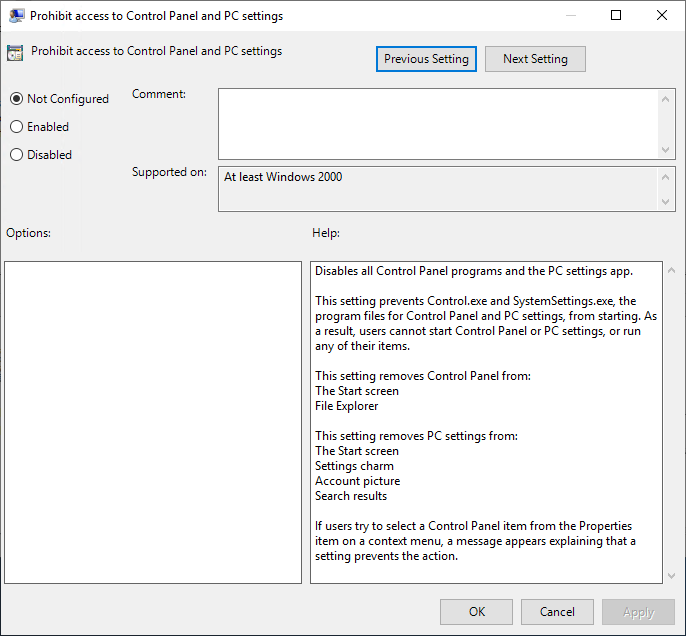Go to Previous Setting
Image resolution: width=686 pixels, height=636 pixels.
click(426, 59)
